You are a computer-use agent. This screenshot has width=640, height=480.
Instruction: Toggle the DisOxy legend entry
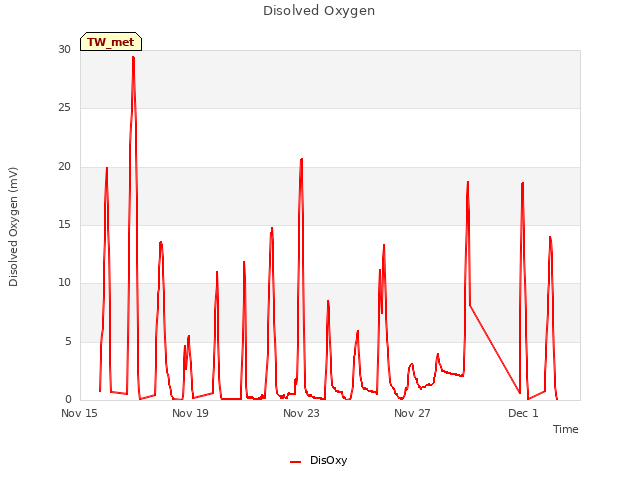(318, 460)
